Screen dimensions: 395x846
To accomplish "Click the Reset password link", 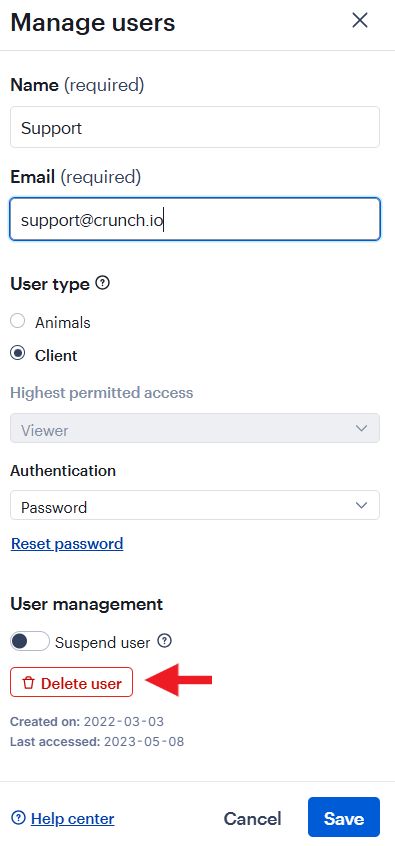I will pyautogui.click(x=67, y=543).
